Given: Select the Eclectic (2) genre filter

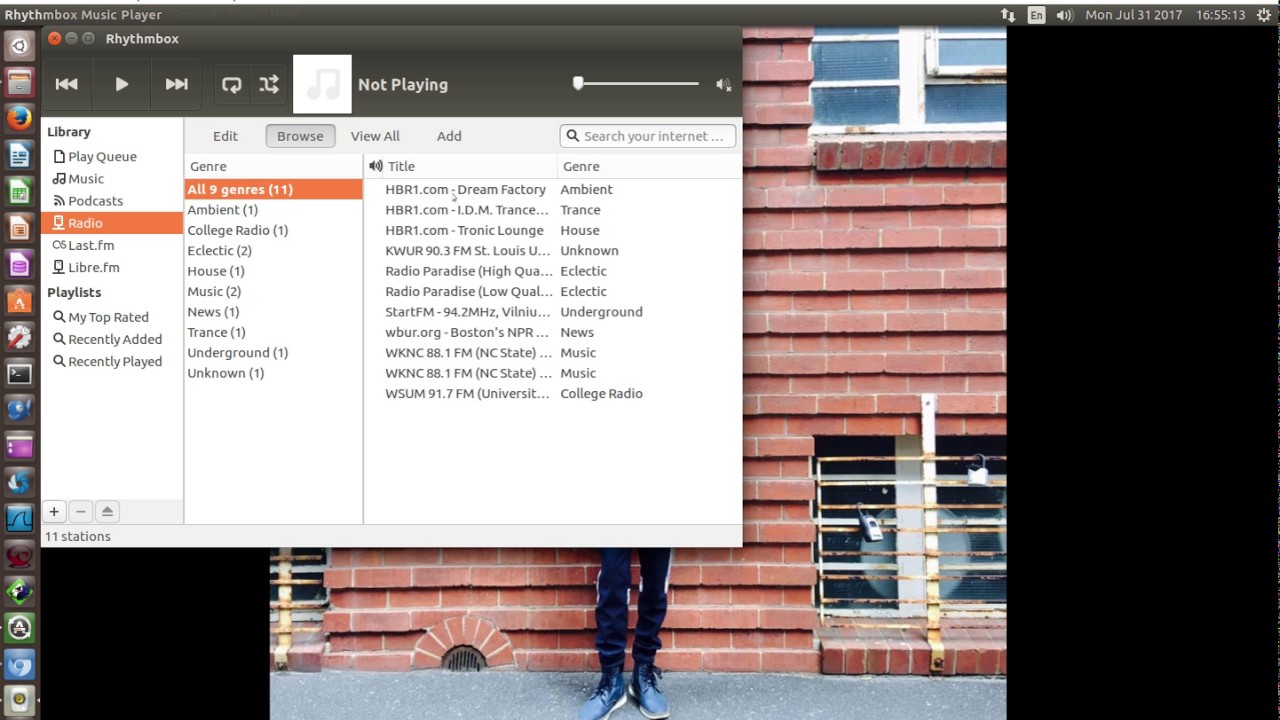Looking at the screenshot, I should click(273, 251).
